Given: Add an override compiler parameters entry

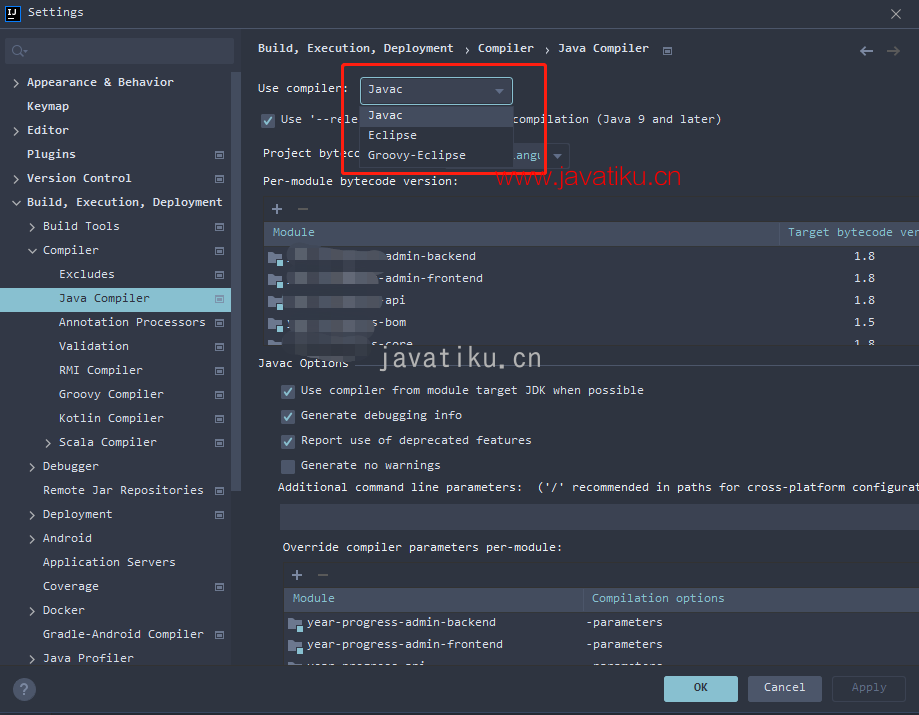Looking at the screenshot, I should [297, 575].
